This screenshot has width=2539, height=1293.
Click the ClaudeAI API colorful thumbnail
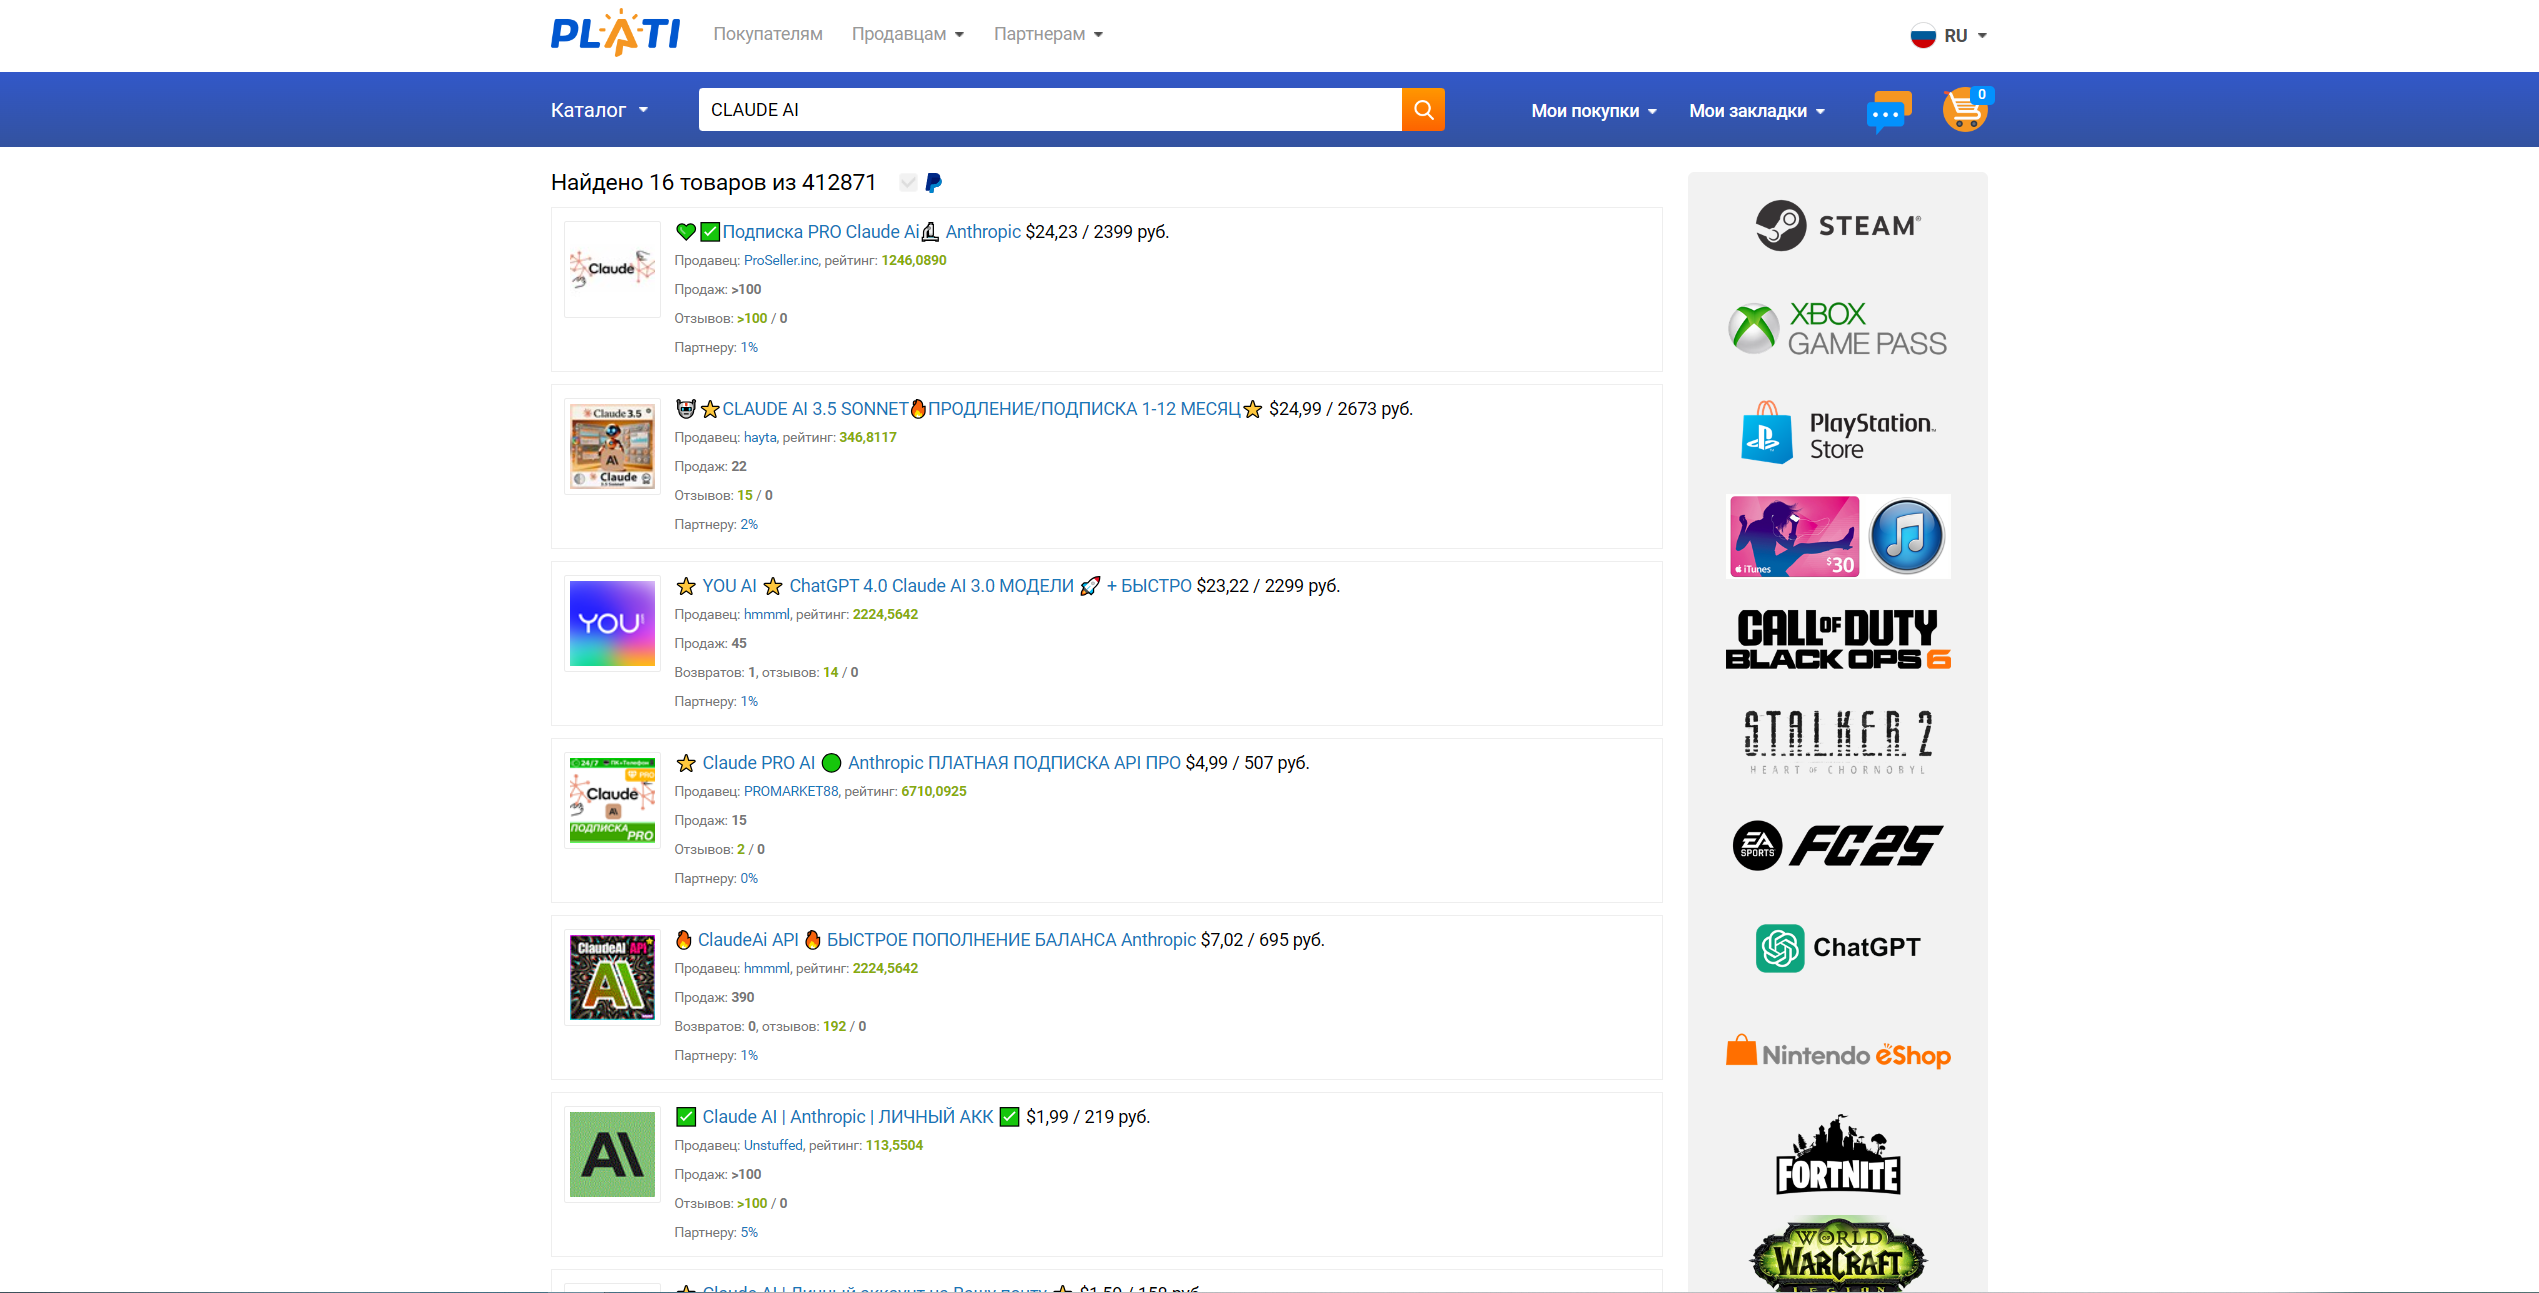point(612,977)
